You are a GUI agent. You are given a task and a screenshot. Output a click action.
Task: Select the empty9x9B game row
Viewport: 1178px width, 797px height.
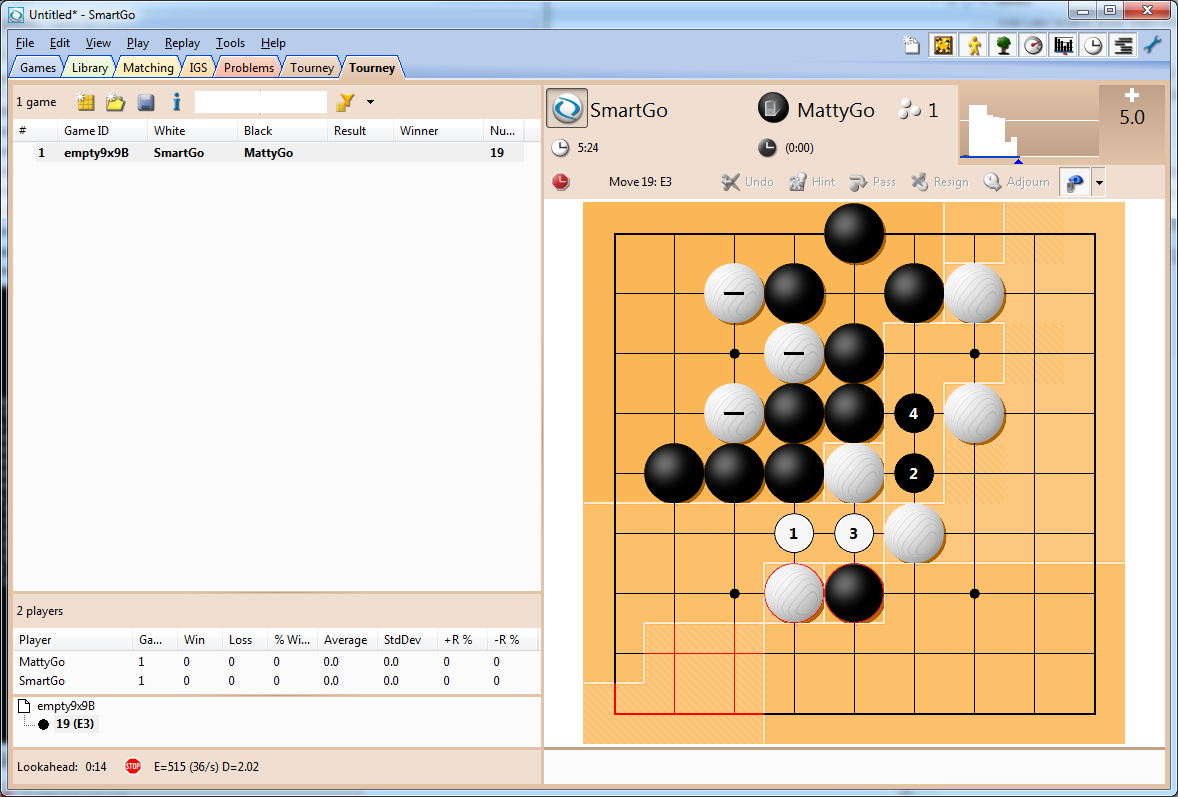(x=269, y=152)
